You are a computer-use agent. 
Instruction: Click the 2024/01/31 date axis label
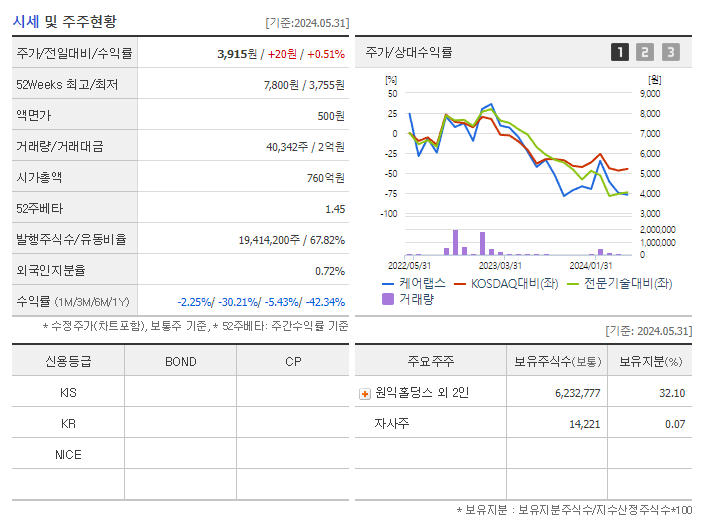[591, 266]
